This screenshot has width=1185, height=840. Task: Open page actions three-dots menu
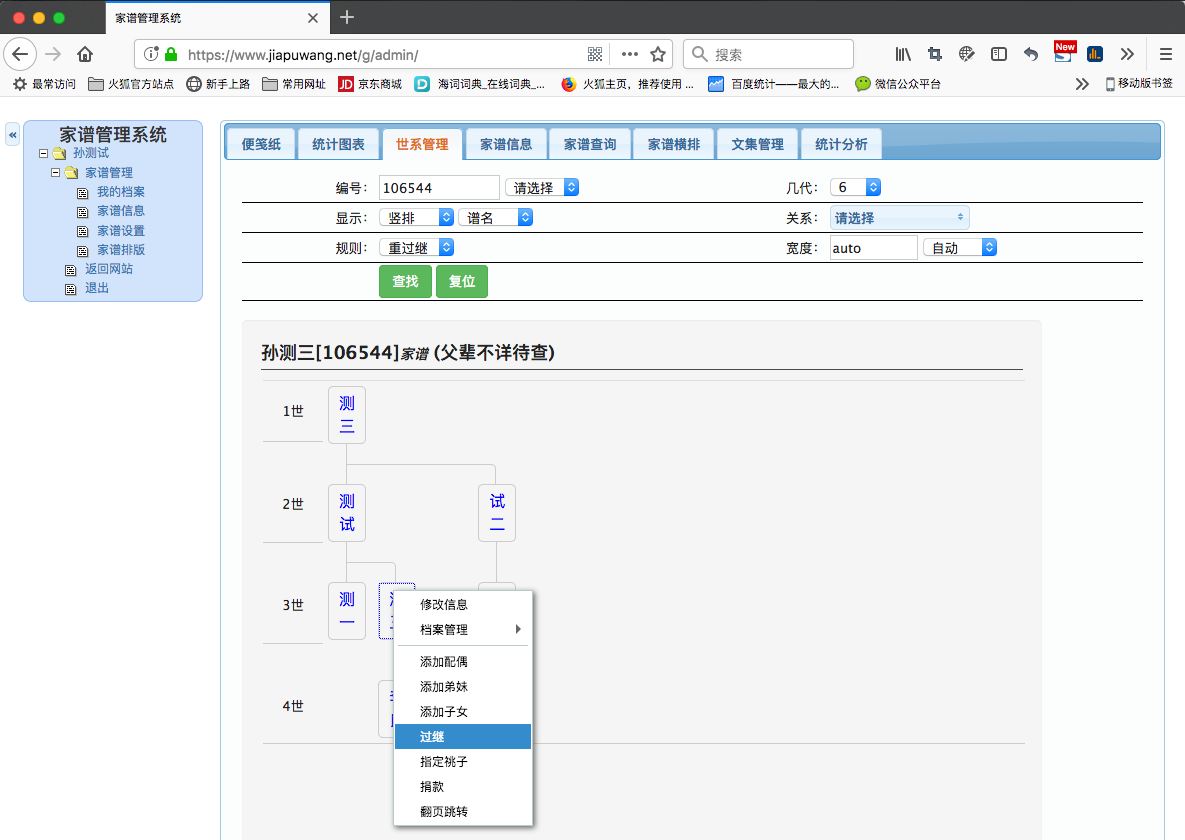click(x=630, y=54)
